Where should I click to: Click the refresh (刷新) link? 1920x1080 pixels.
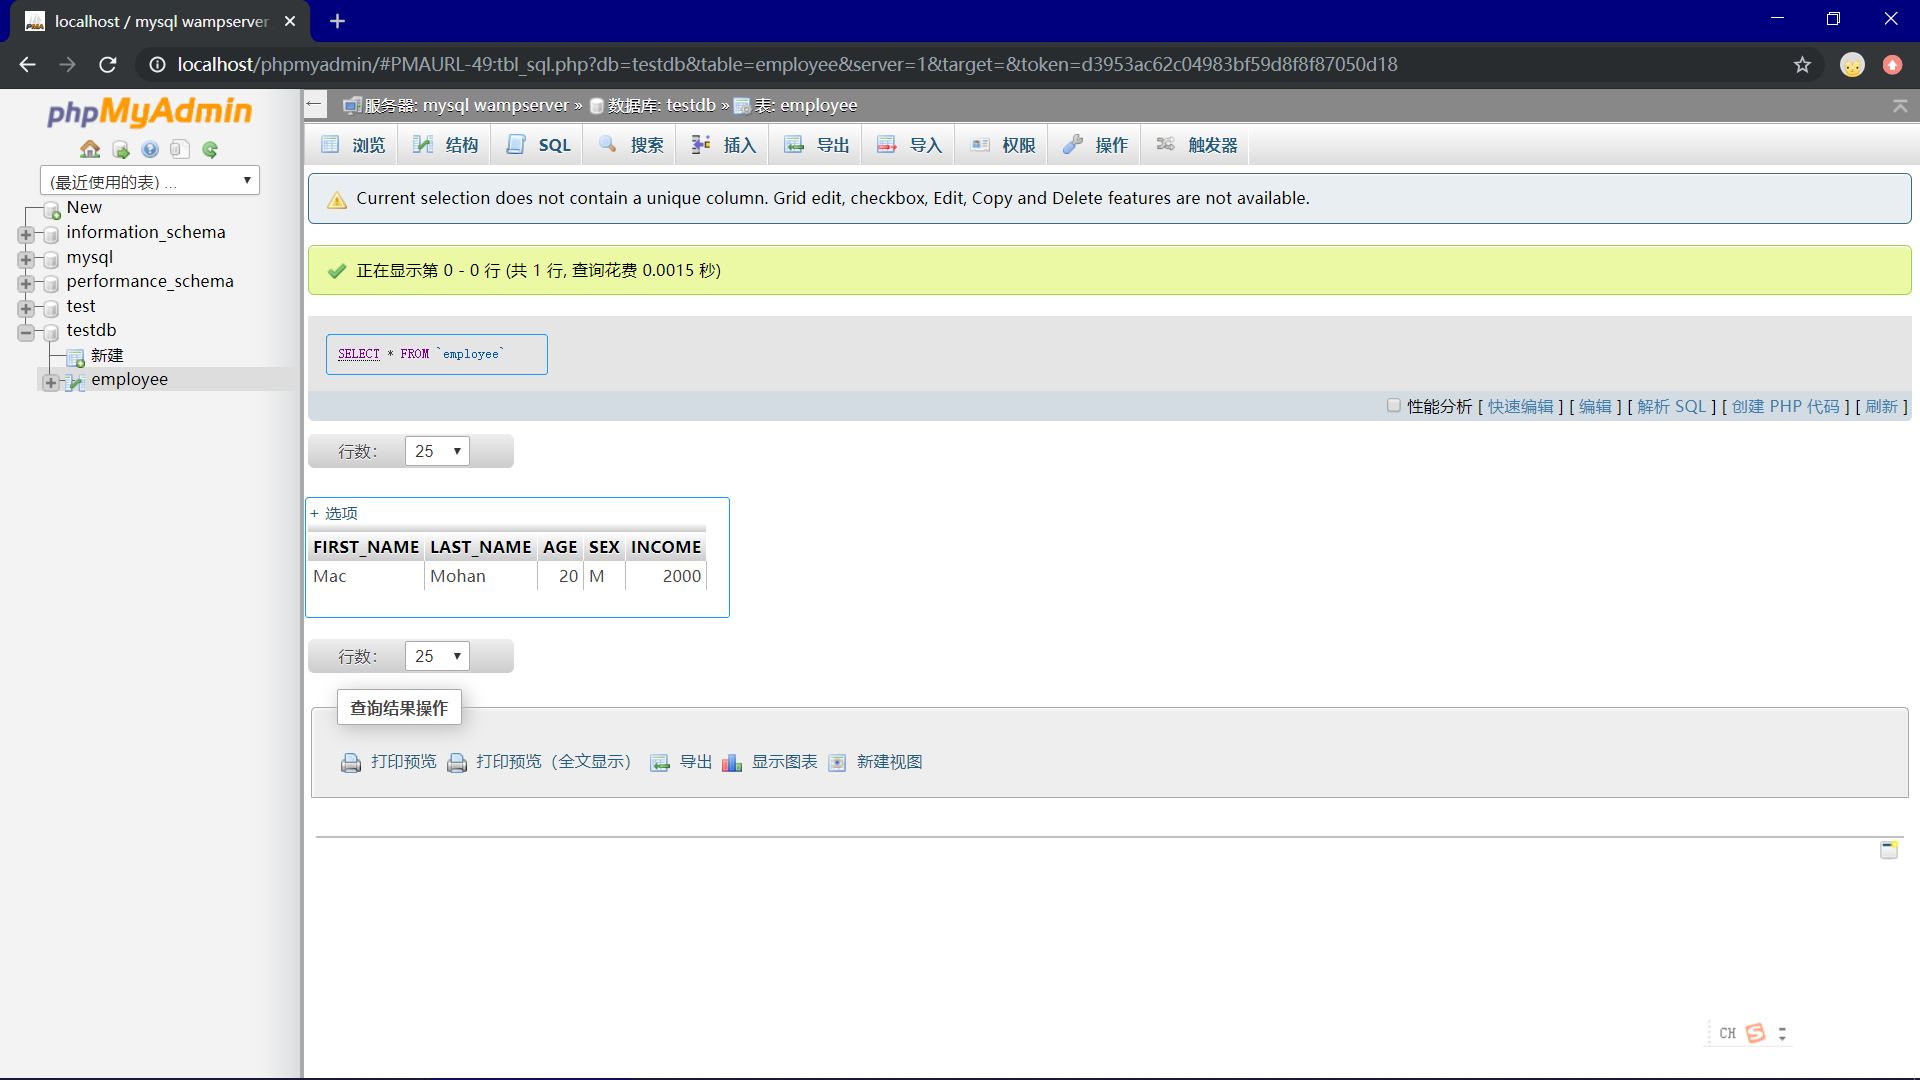click(1881, 407)
